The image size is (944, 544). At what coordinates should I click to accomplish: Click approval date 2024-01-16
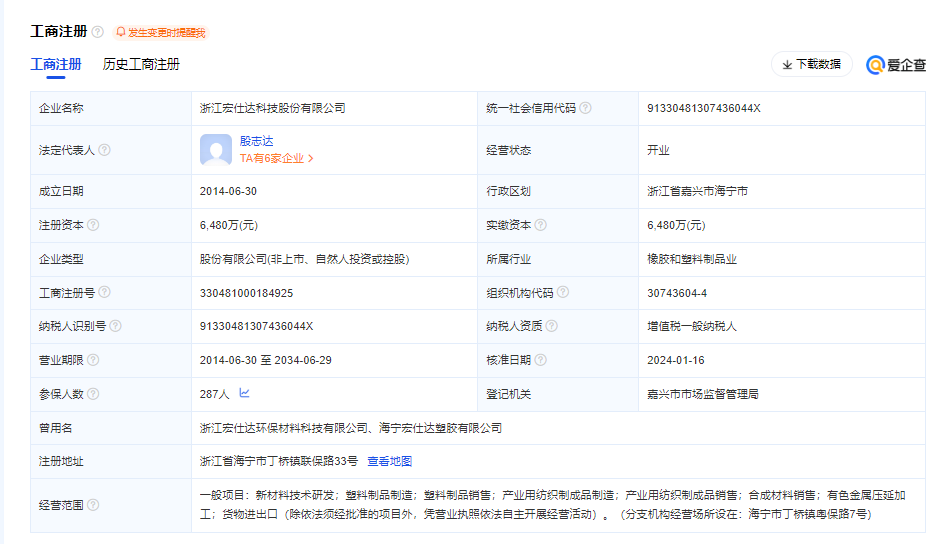(675, 360)
